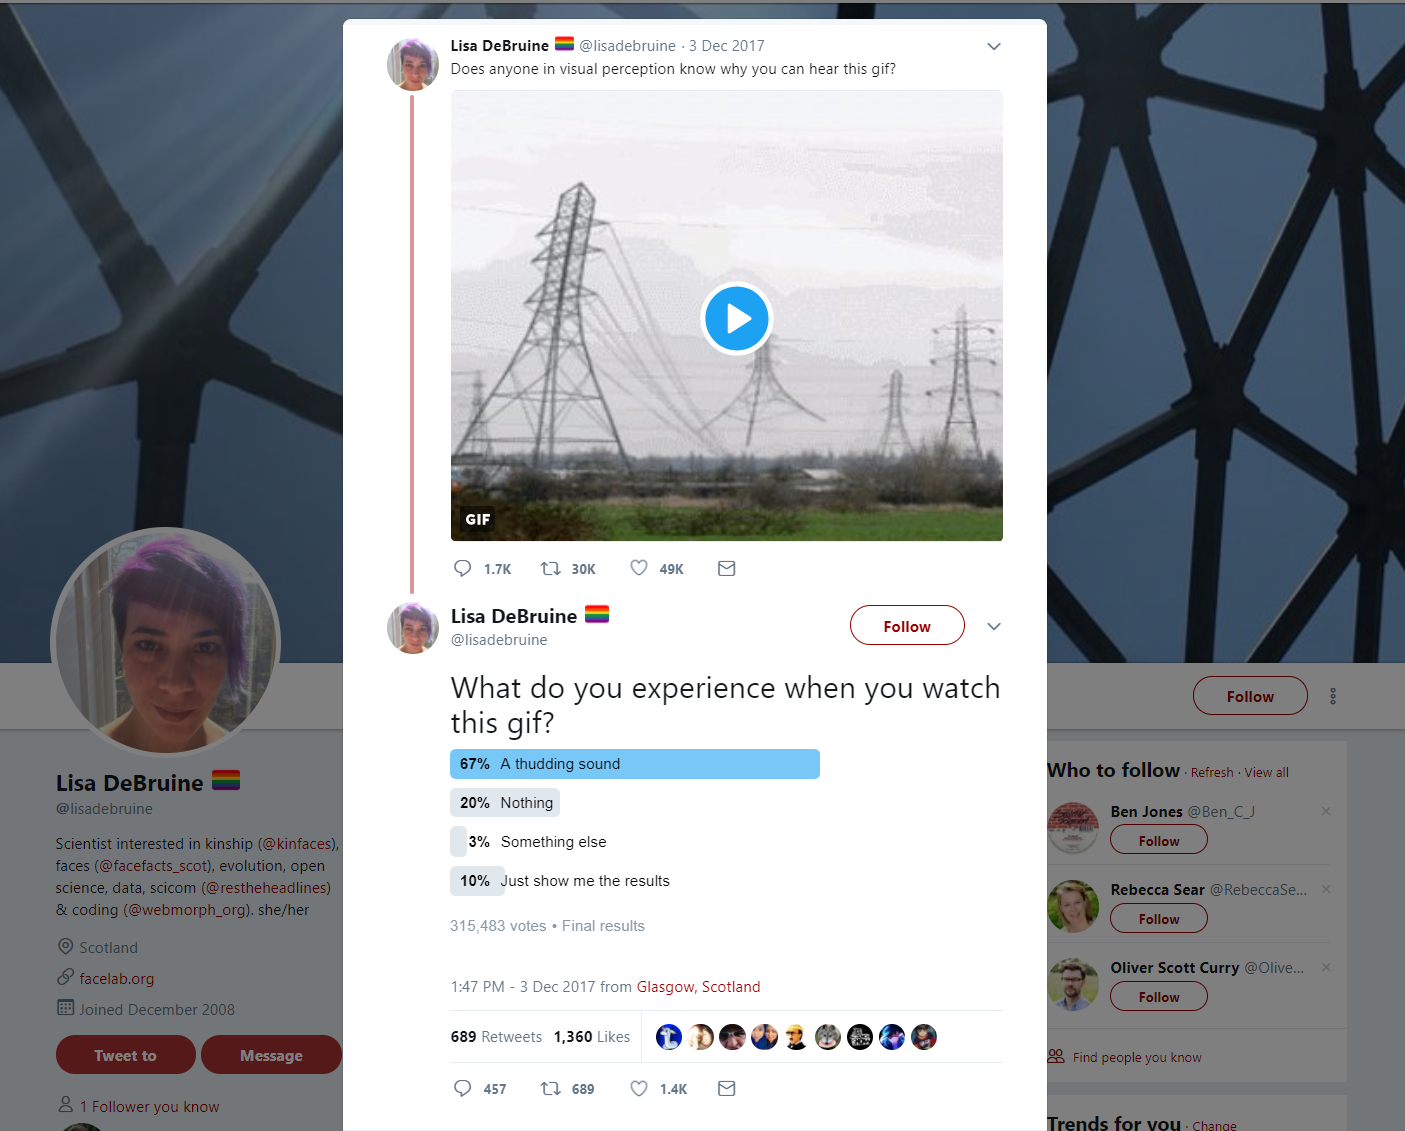Retweet the original GIF tweet
The width and height of the screenshot is (1405, 1131).
point(551,569)
